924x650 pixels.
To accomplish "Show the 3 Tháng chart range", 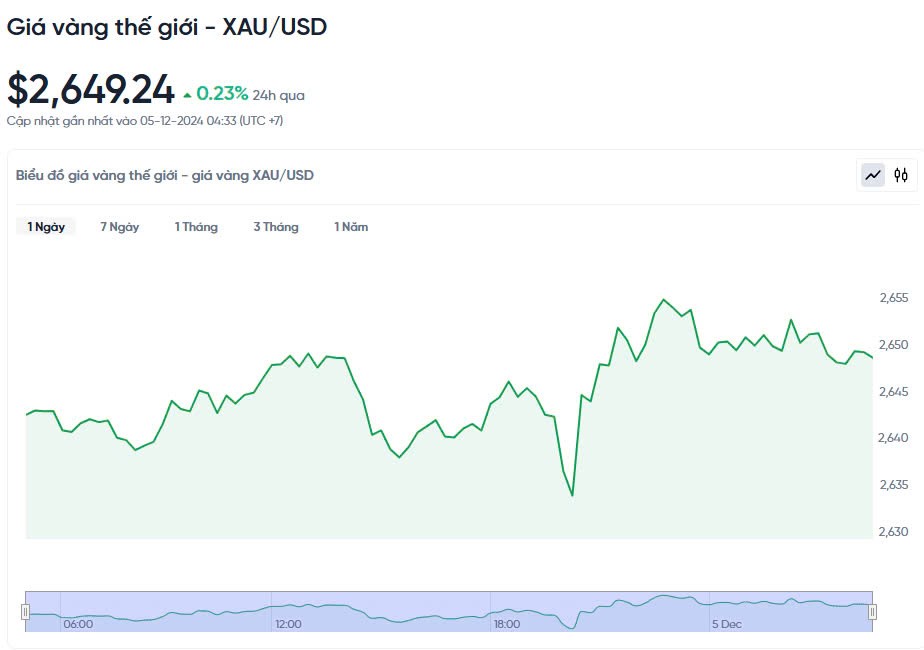I will click(276, 227).
